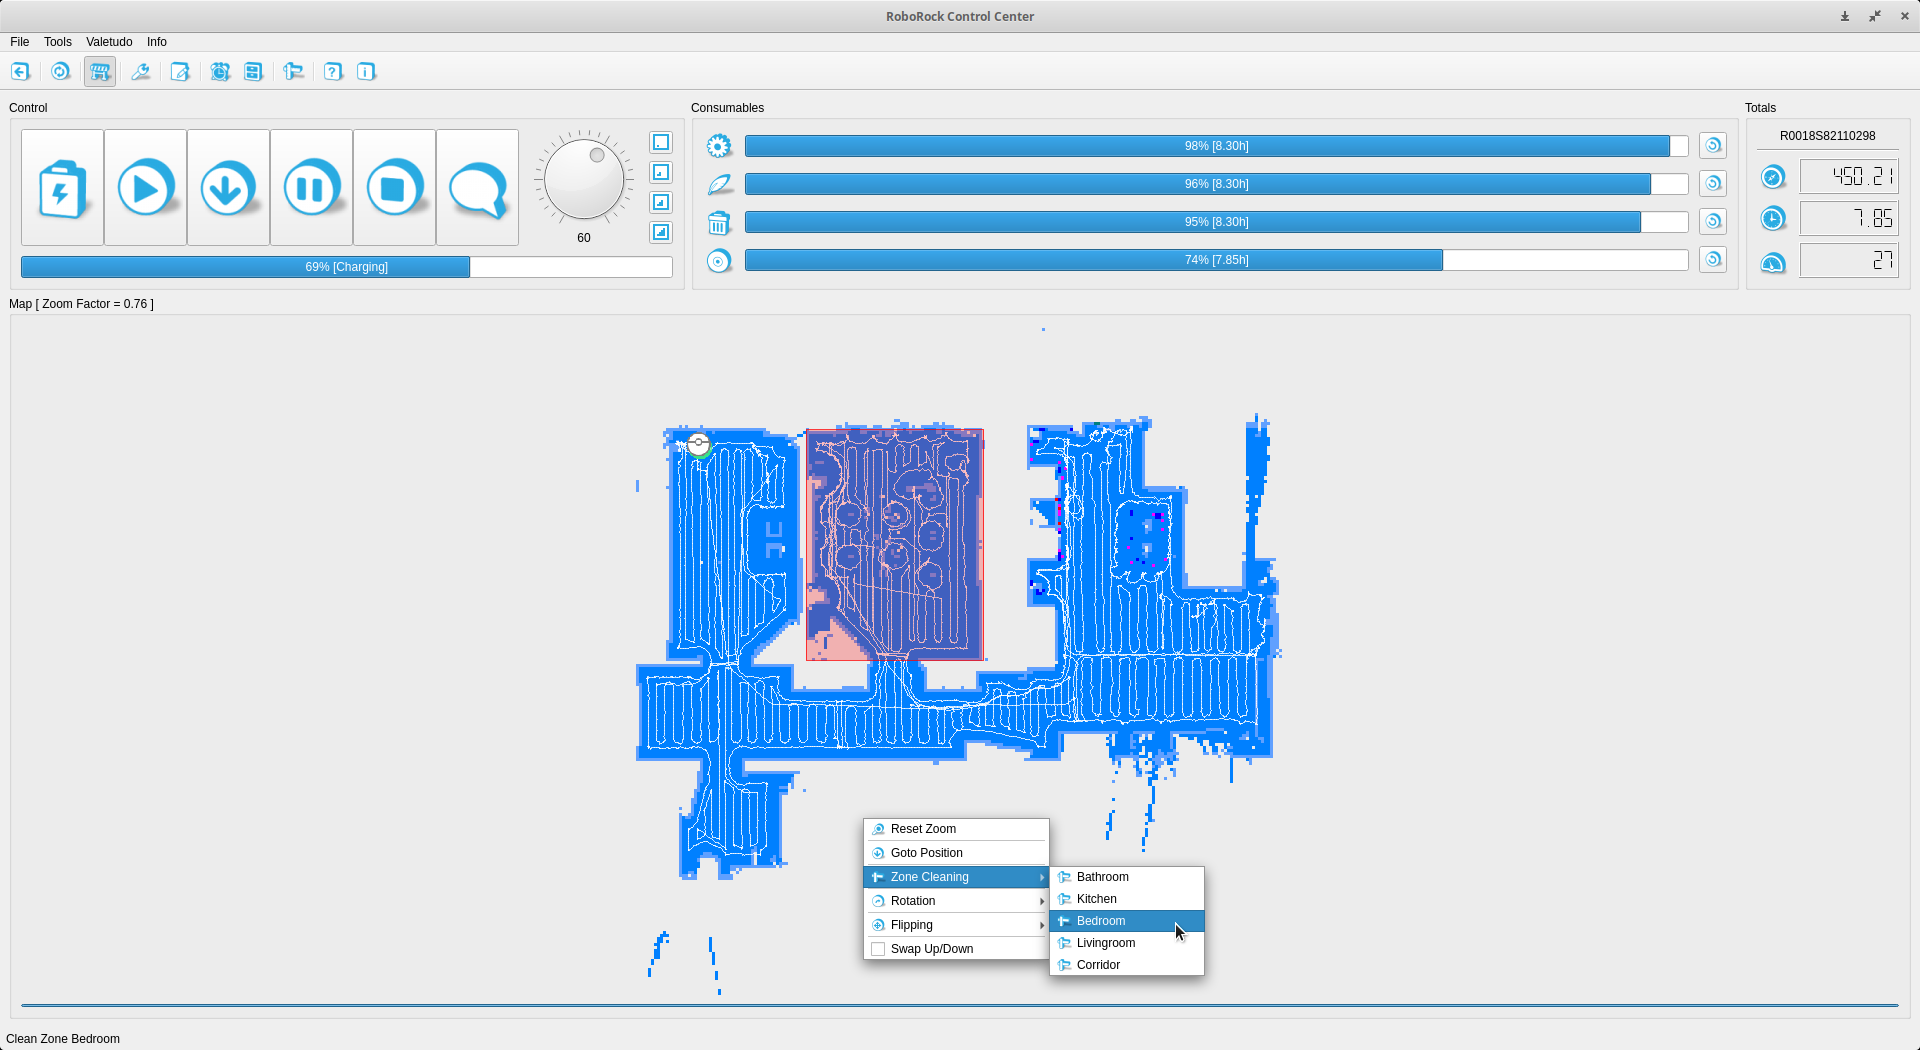1920x1050 pixels.
Task: Open the alarm clock timer icon
Action: pos(220,71)
